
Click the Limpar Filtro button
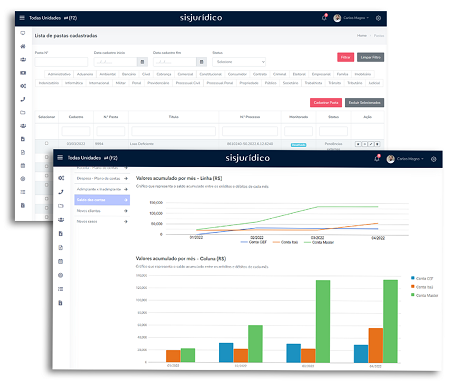click(x=370, y=57)
